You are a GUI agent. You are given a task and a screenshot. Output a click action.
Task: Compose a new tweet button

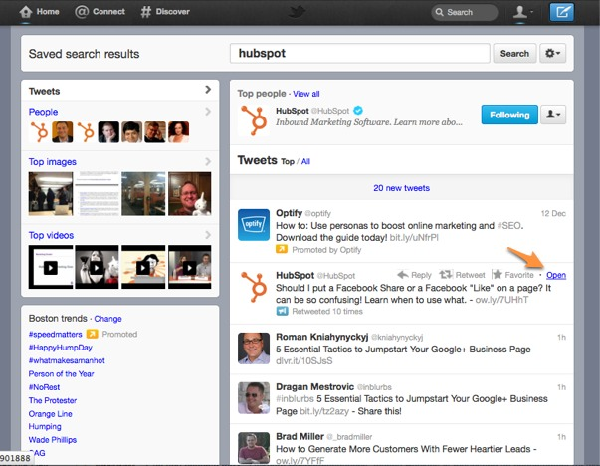pyautogui.click(x=561, y=12)
